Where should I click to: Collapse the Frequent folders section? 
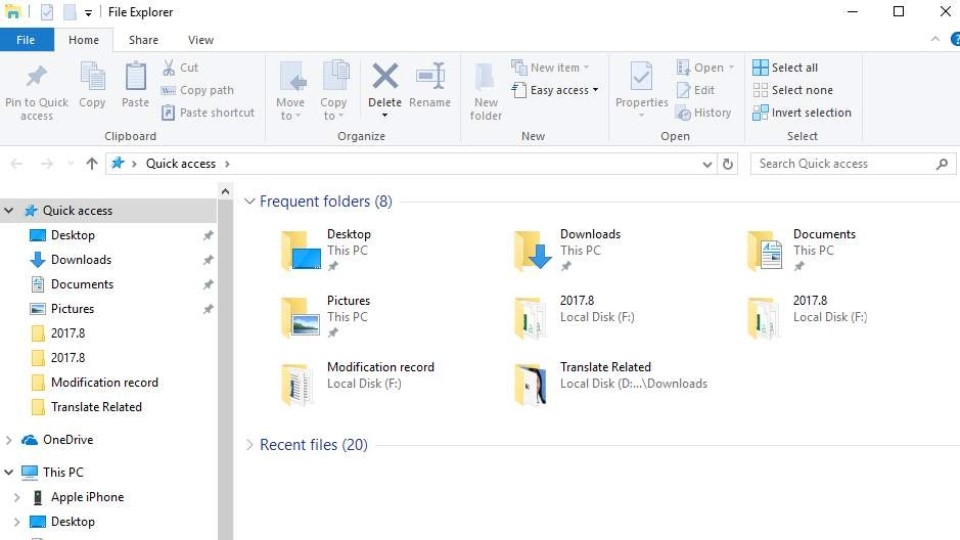pos(249,201)
